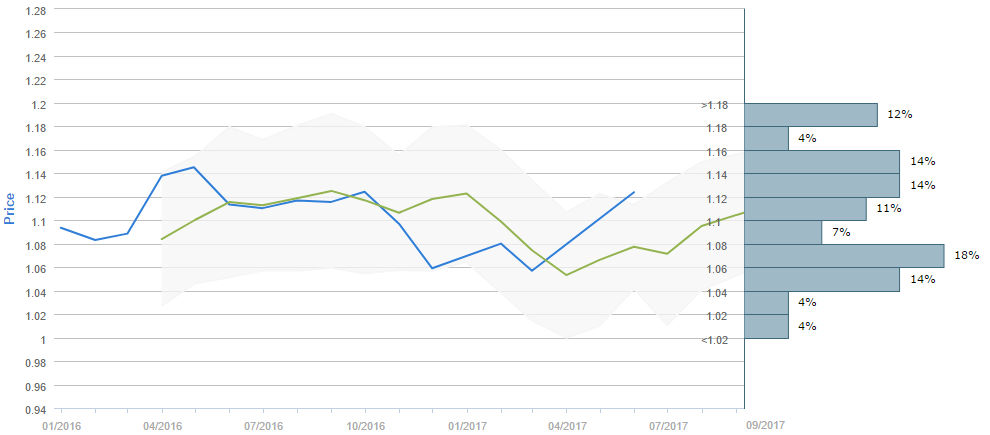Click the 11% histogram bar
The width and height of the screenshot is (990, 435).
pos(805,208)
